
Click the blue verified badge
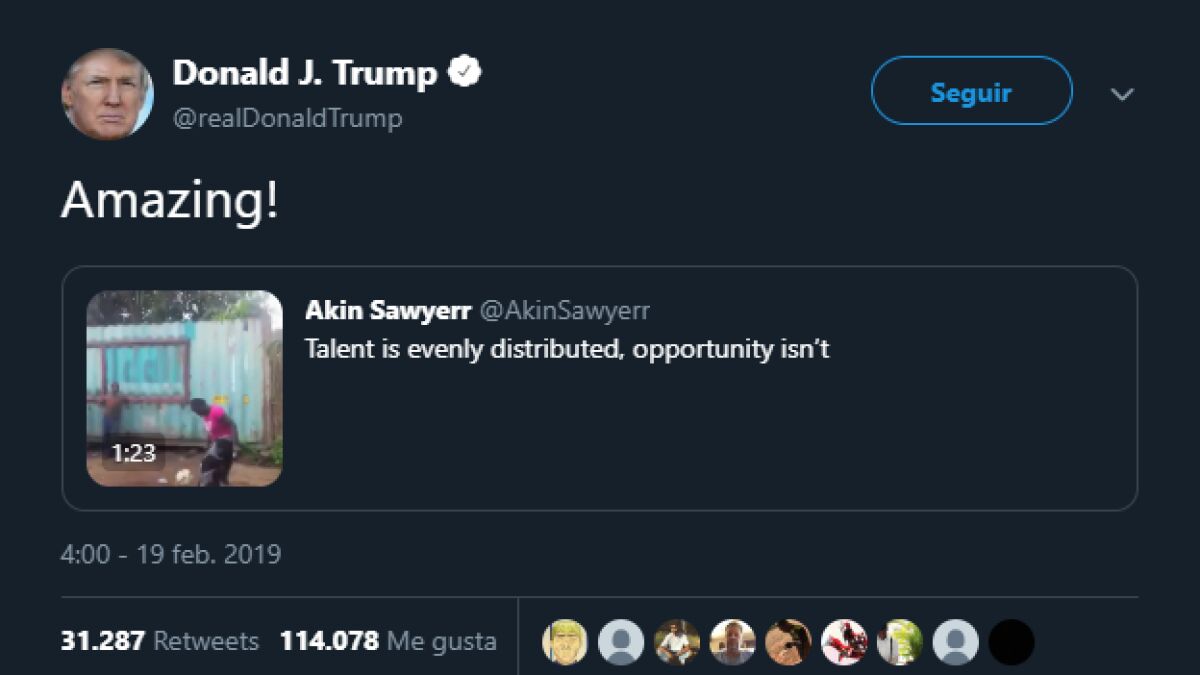(x=466, y=73)
